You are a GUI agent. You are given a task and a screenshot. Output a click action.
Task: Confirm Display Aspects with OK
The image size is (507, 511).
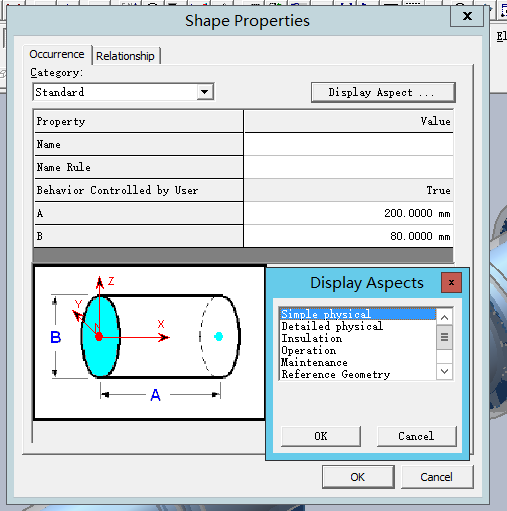click(x=321, y=436)
